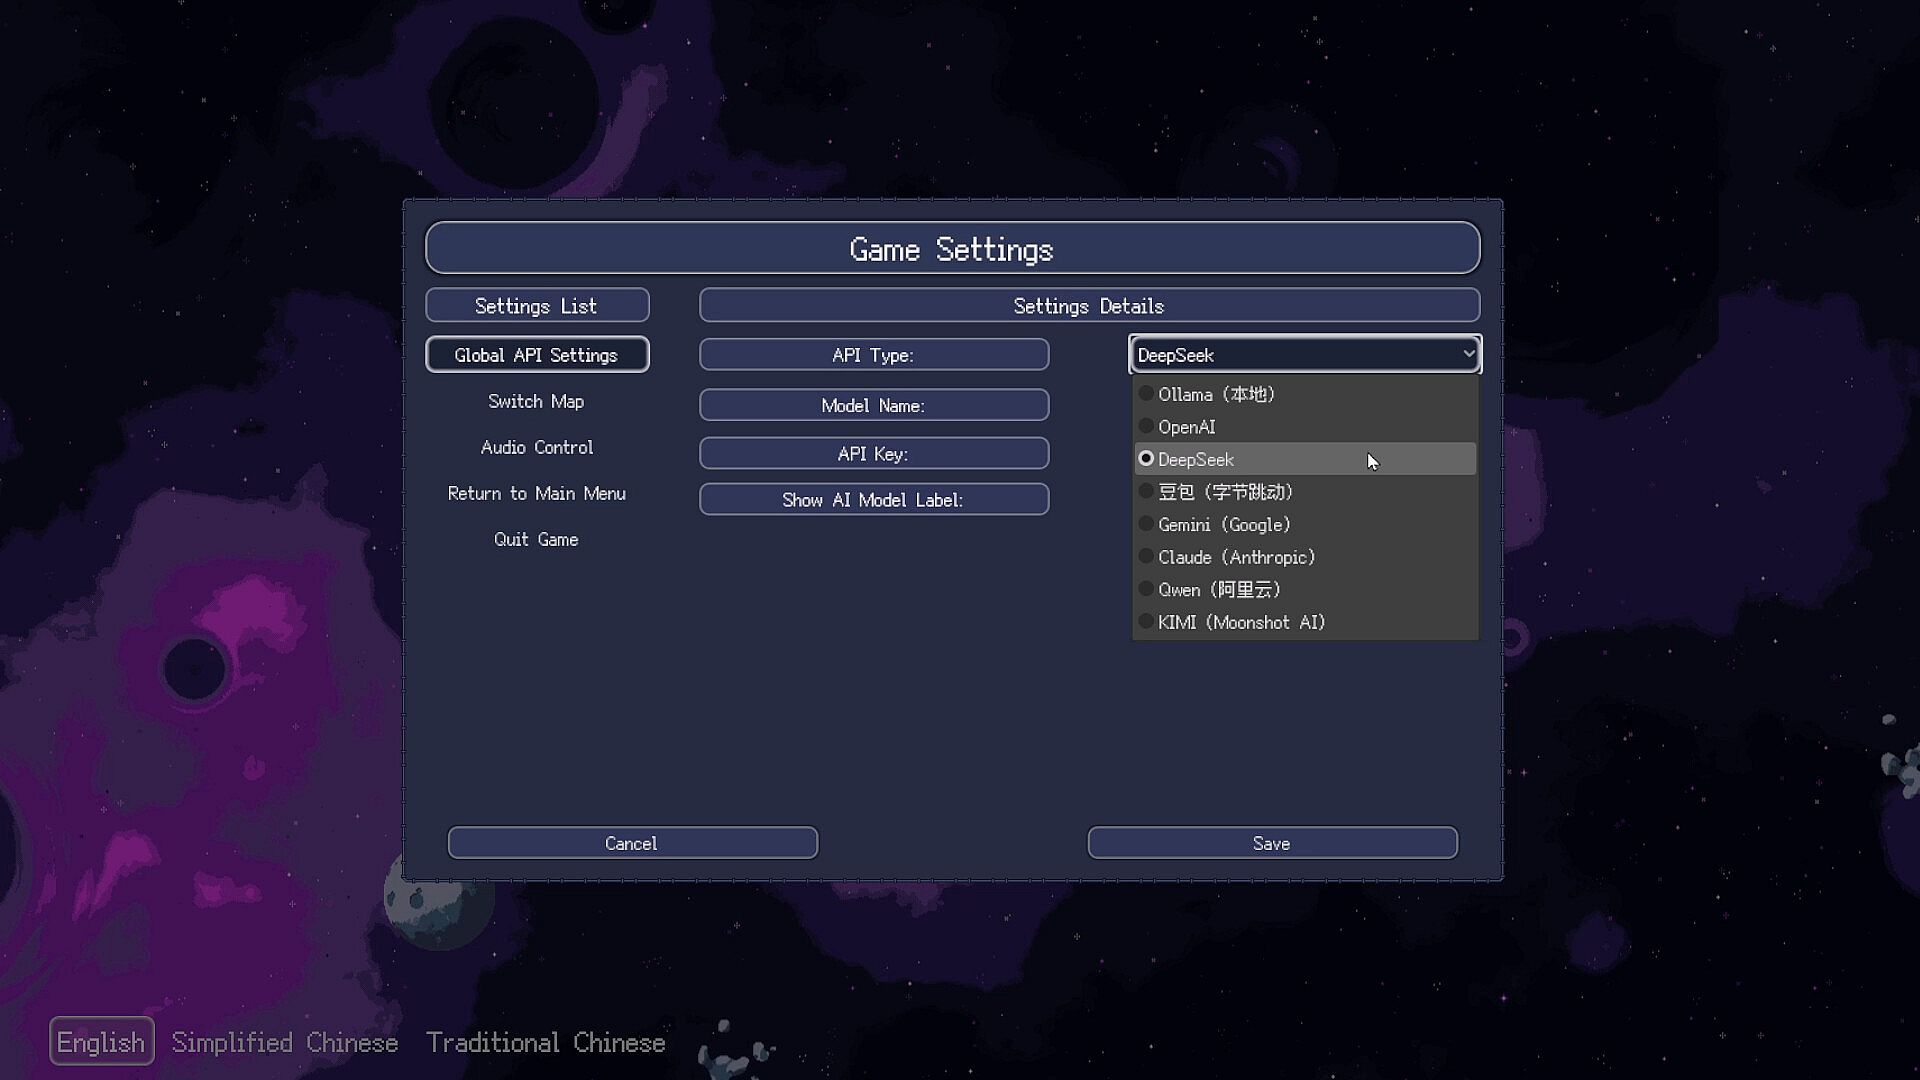Click Return to Main Menu
The image size is (1920, 1080).
tap(536, 493)
